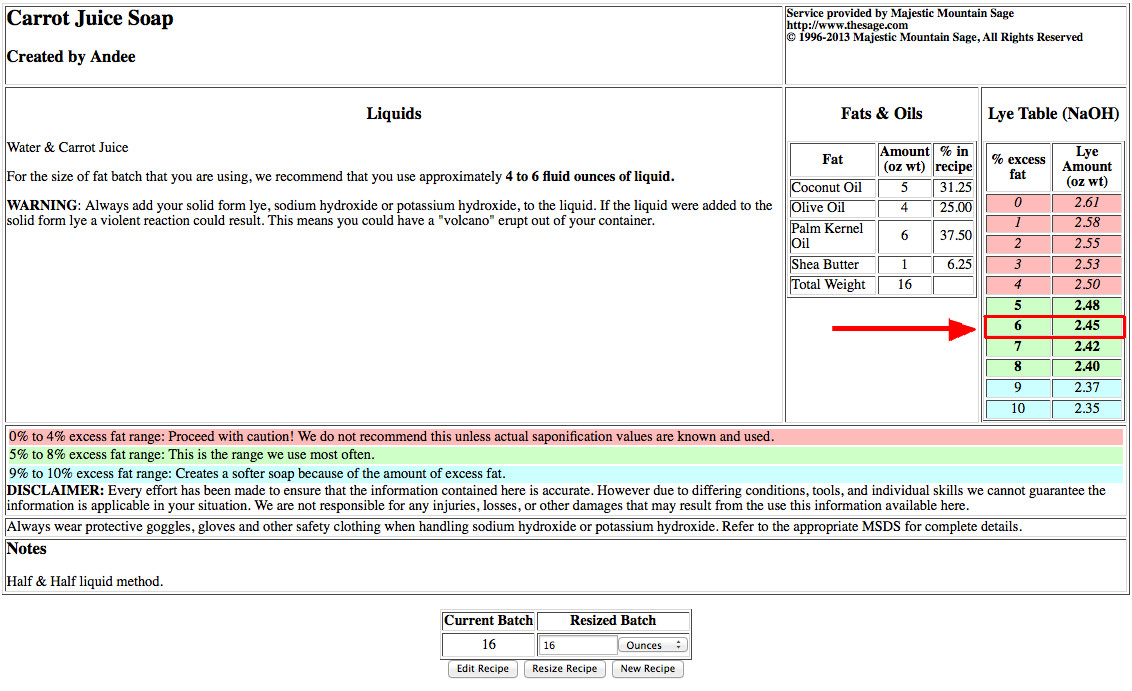Click the Water & Carrot Juice text

point(67,148)
